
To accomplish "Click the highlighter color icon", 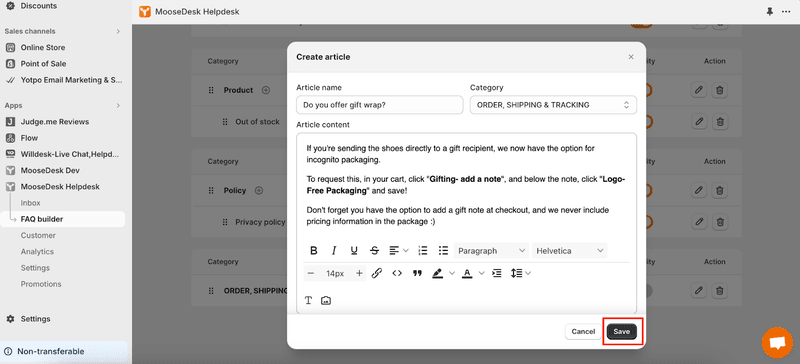I will (x=437, y=273).
